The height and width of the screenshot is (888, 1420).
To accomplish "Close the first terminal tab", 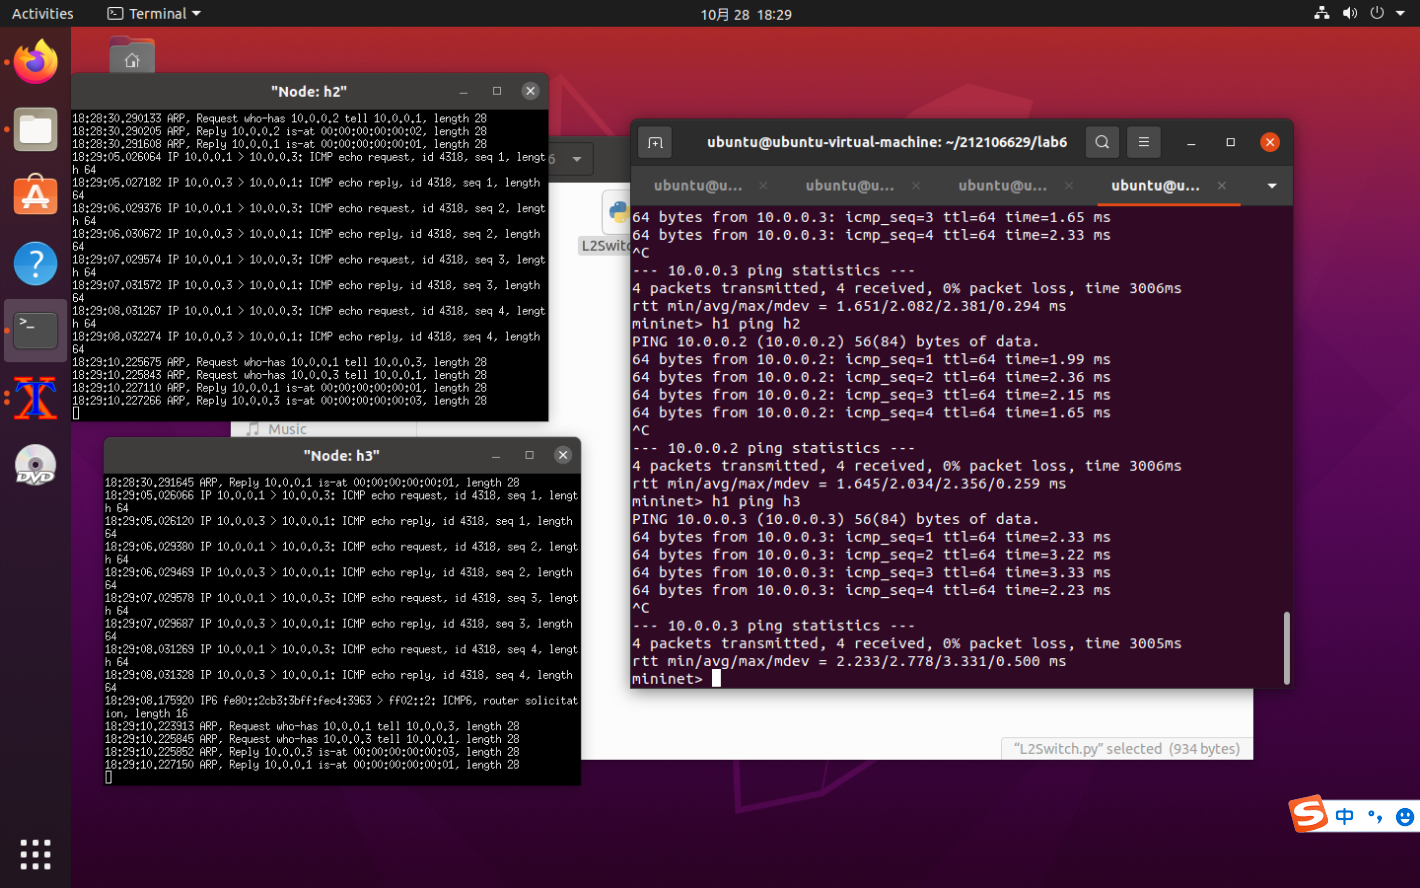I will (764, 186).
